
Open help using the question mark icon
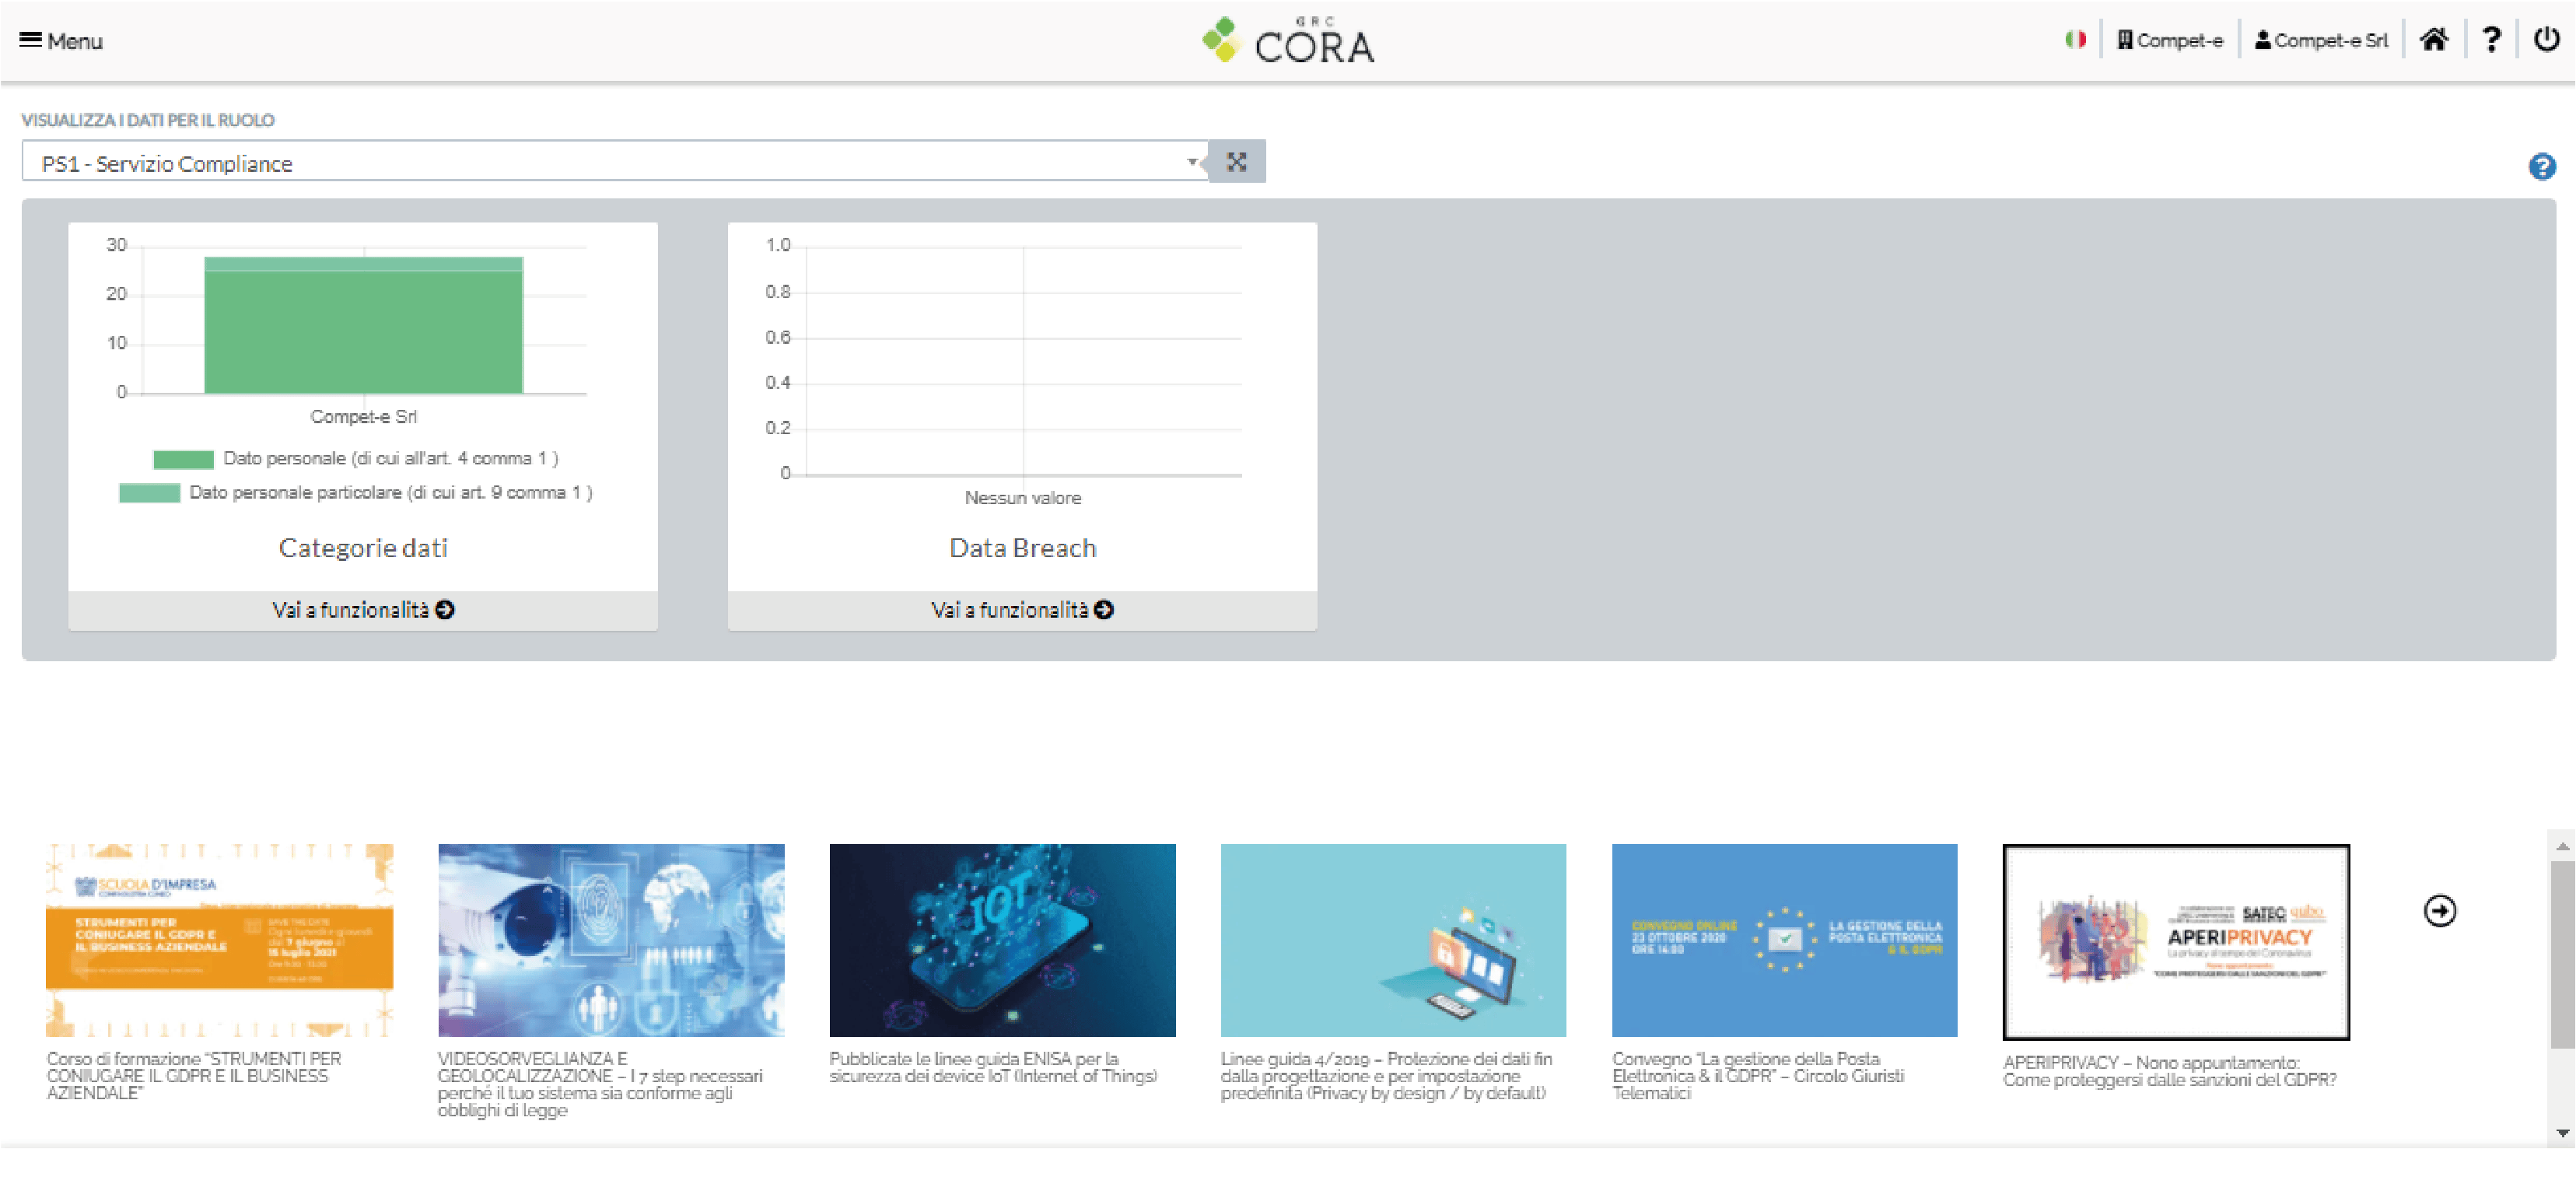(x=2493, y=39)
